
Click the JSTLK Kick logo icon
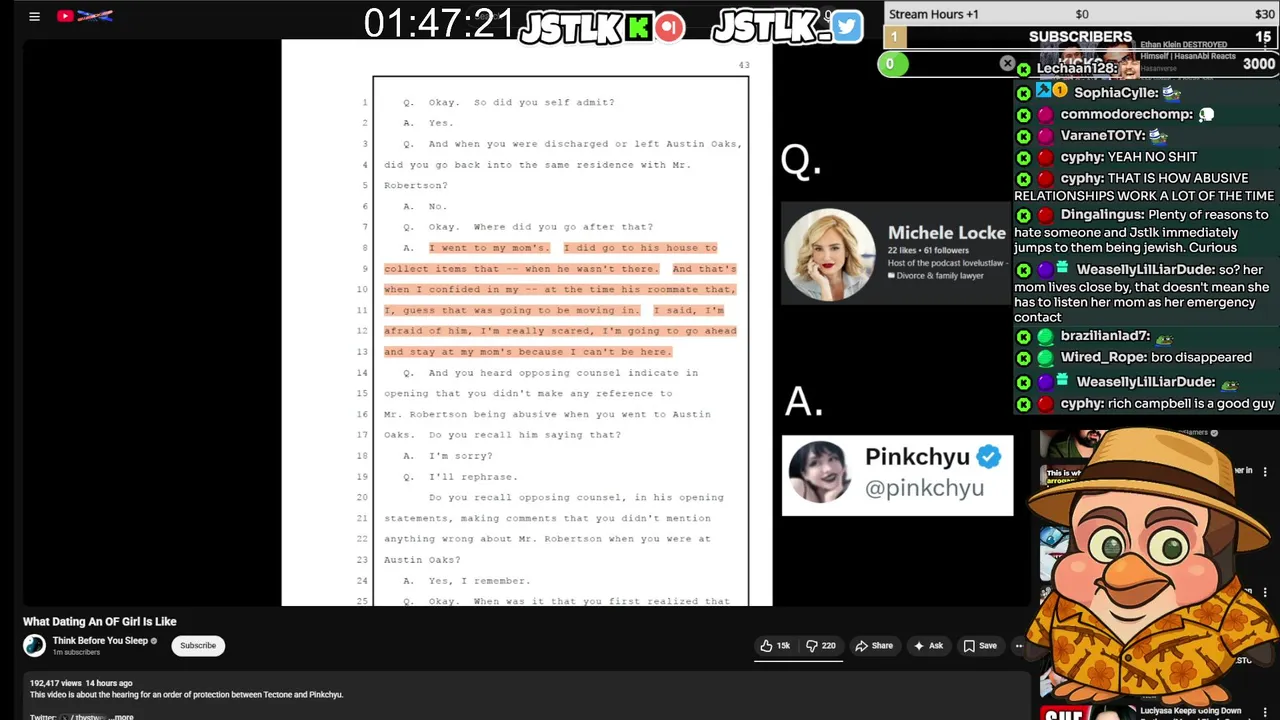[x=638, y=27]
